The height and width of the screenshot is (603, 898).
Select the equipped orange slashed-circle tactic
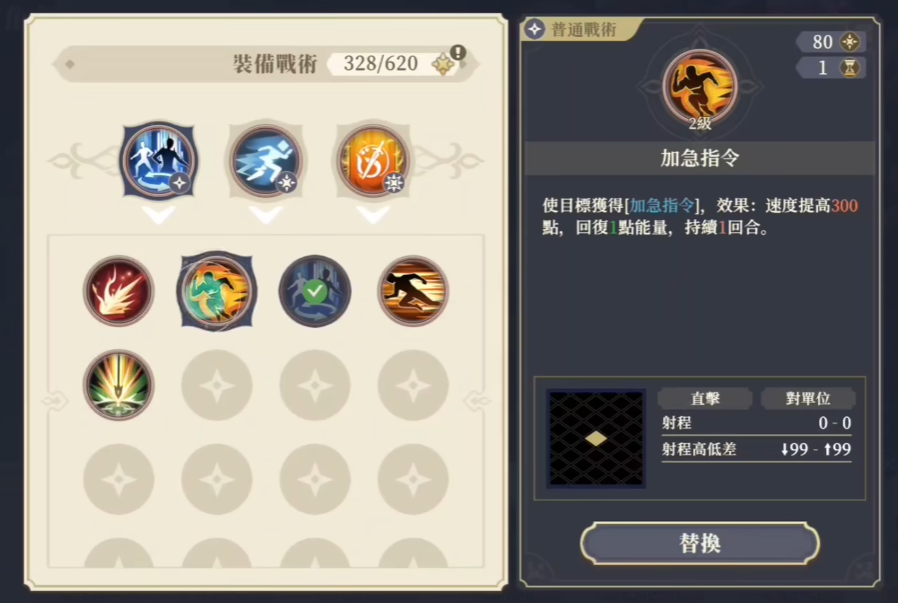(x=373, y=161)
